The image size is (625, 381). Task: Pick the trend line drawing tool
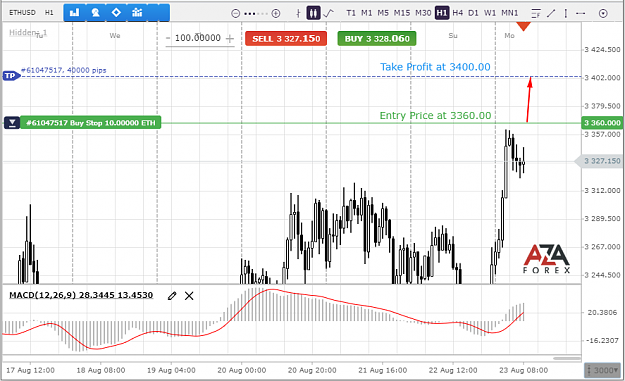click(551, 14)
